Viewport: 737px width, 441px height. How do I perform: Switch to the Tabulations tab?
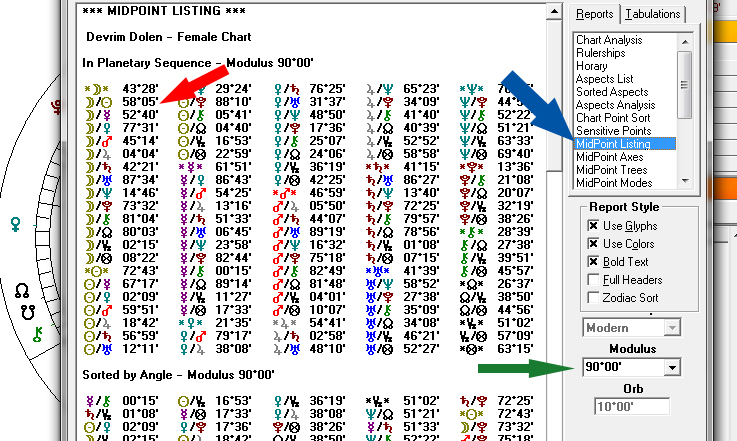tap(652, 14)
